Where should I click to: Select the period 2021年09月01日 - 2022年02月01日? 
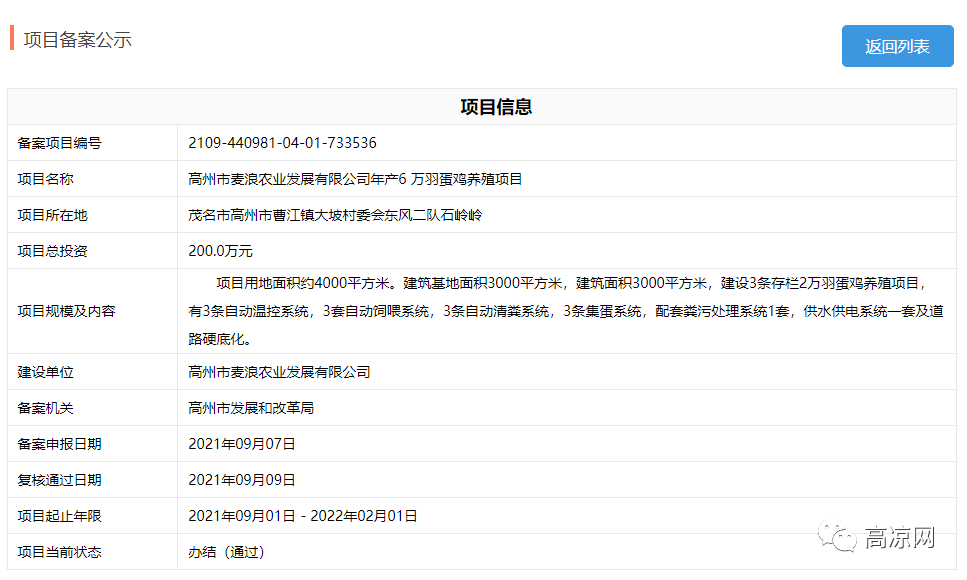point(303,516)
